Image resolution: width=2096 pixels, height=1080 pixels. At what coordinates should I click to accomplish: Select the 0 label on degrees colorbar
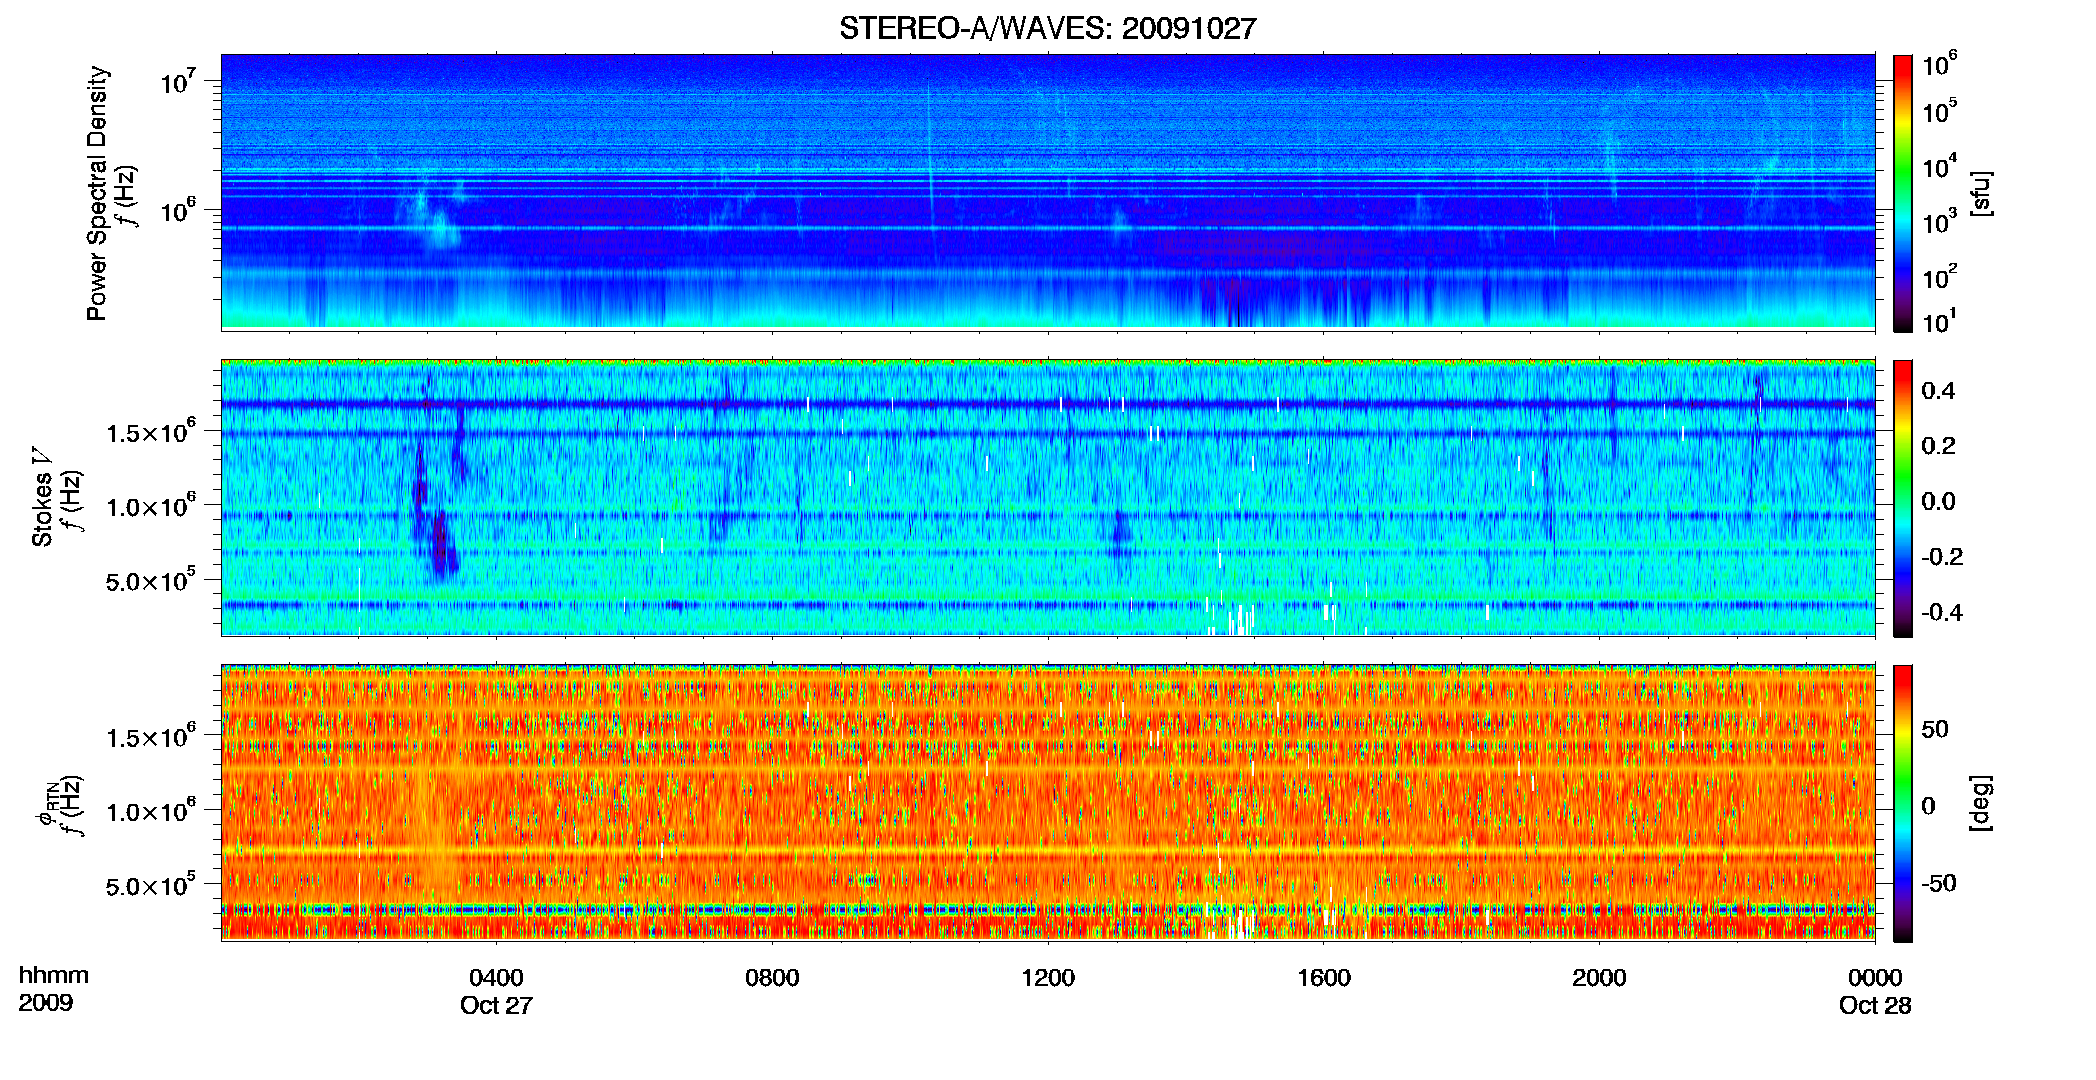point(1929,806)
